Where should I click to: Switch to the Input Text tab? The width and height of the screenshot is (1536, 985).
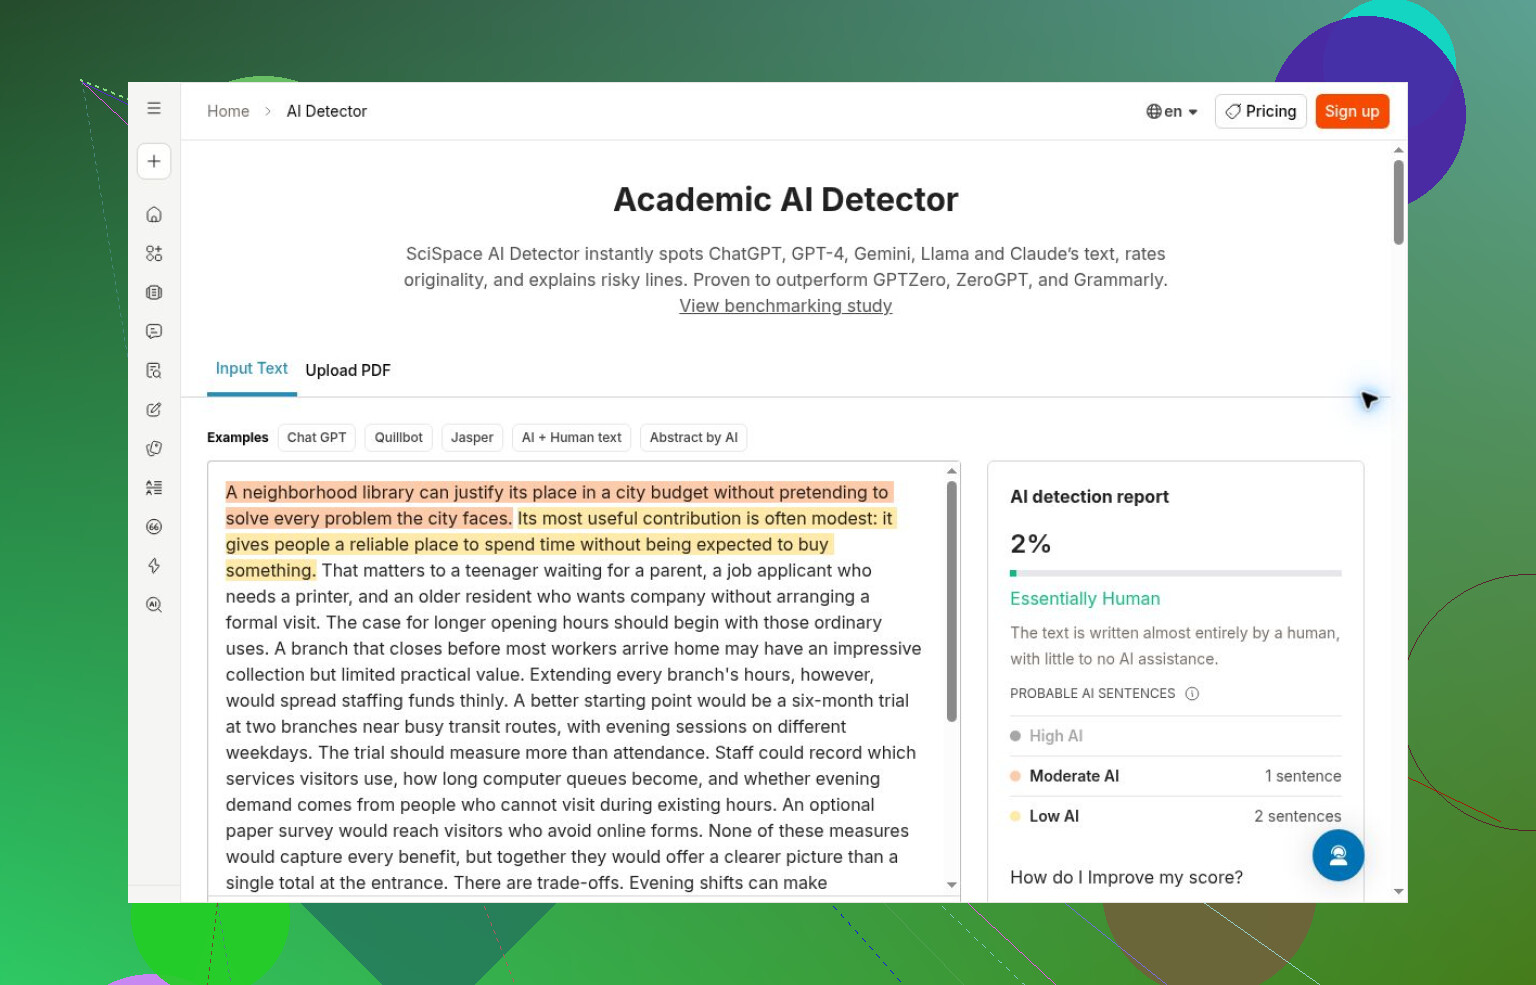click(x=252, y=368)
